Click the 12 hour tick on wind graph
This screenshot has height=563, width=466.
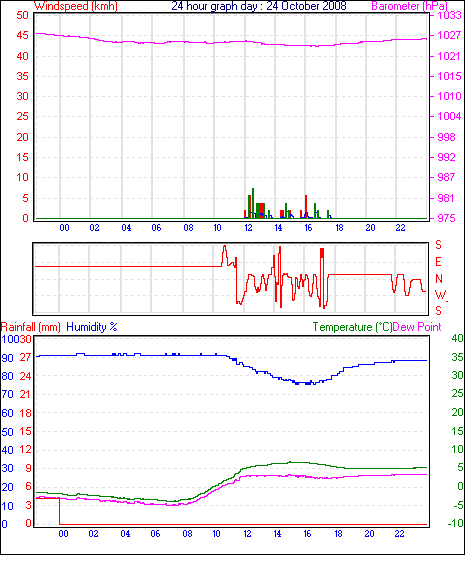(248, 228)
